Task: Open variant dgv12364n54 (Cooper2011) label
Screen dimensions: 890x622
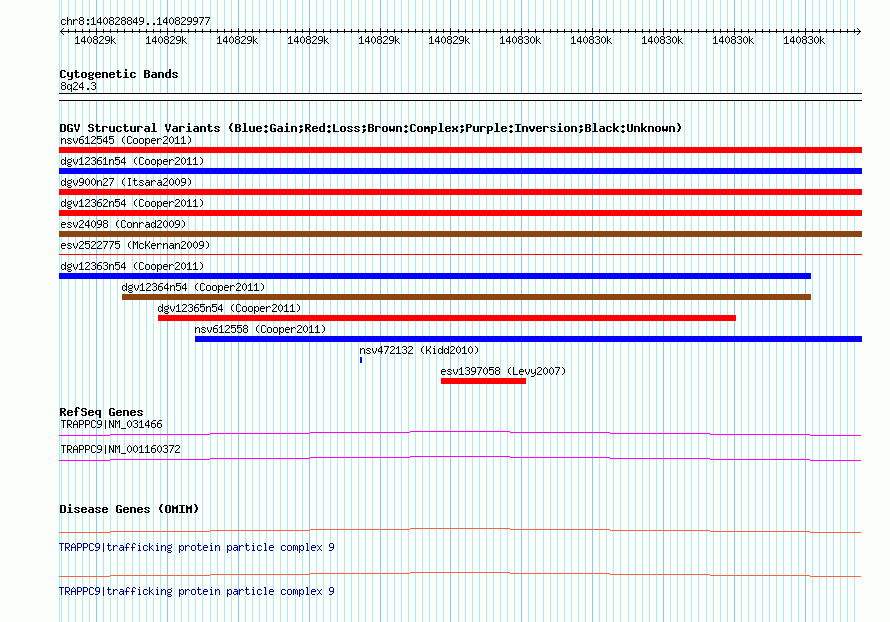Action: 193,287
